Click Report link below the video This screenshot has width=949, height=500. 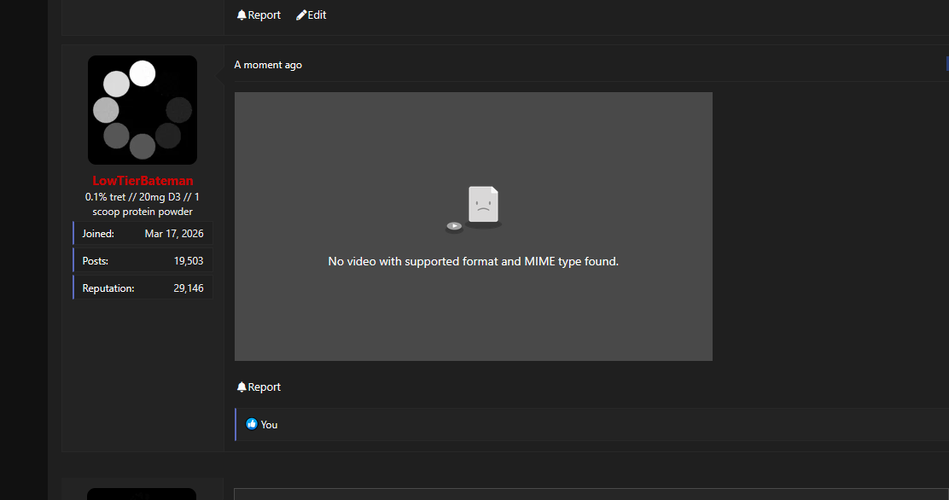coord(258,387)
